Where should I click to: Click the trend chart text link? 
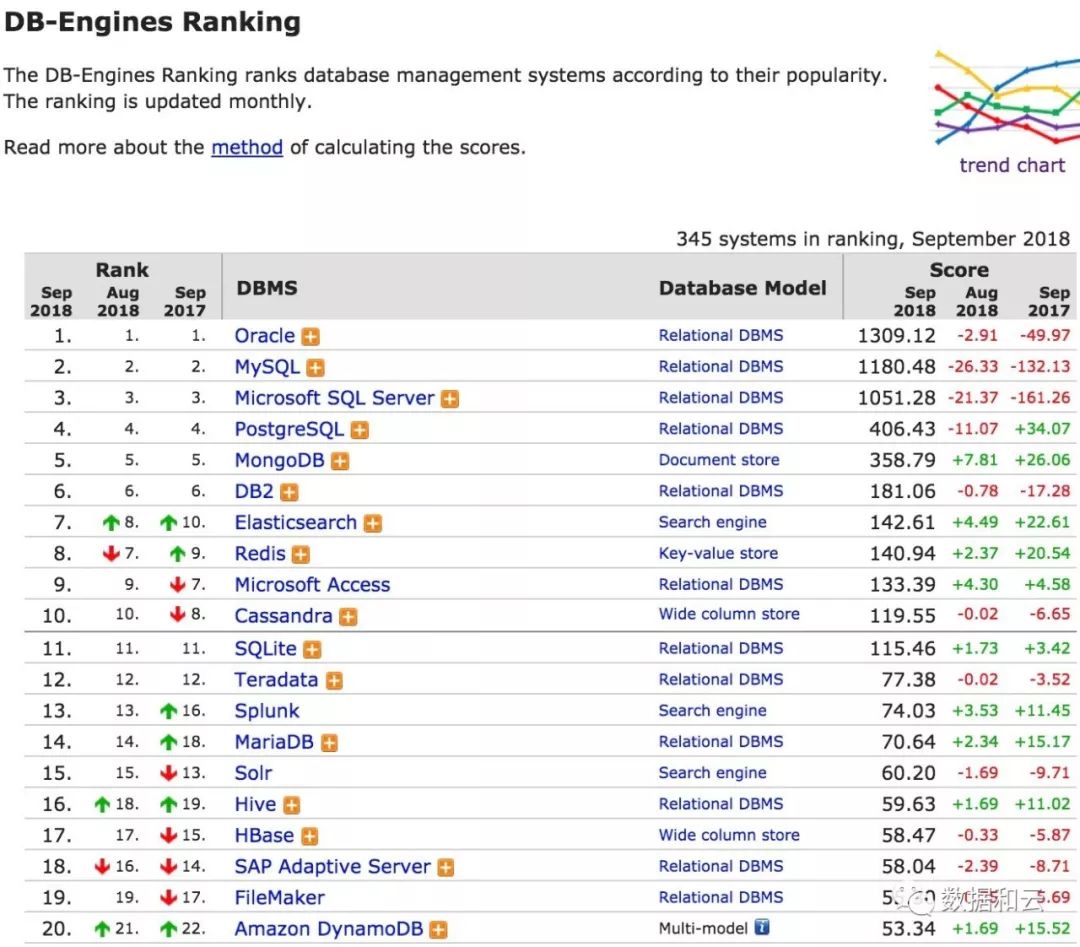[x=1012, y=165]
